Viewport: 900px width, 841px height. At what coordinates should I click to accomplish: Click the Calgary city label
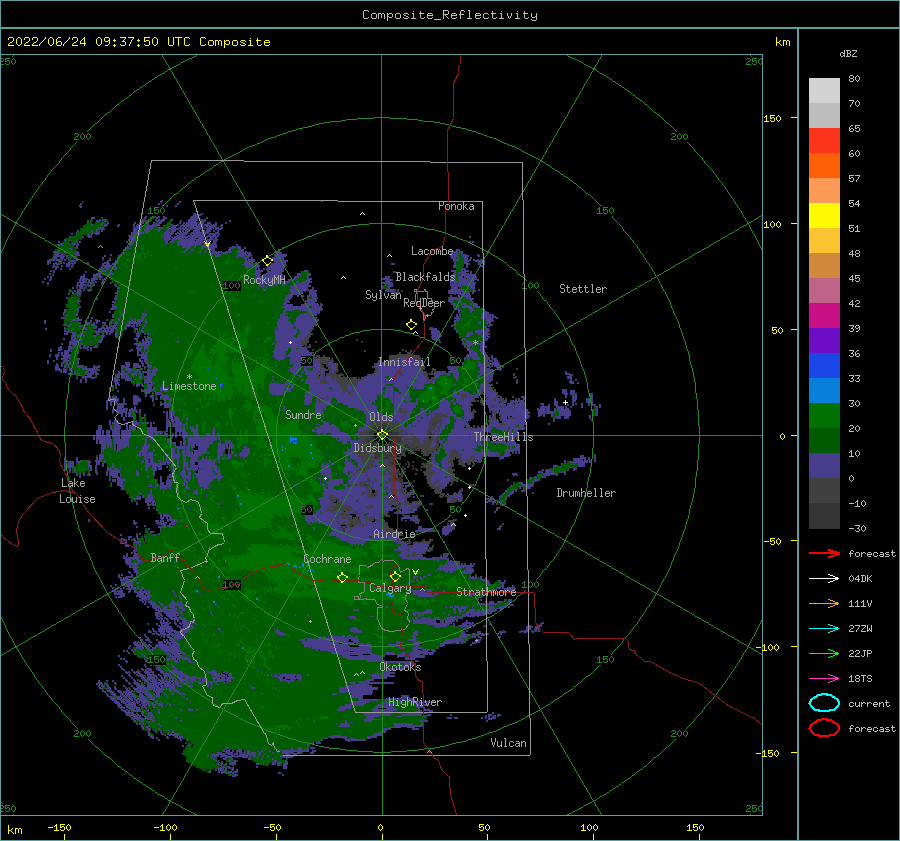point(390,588)
